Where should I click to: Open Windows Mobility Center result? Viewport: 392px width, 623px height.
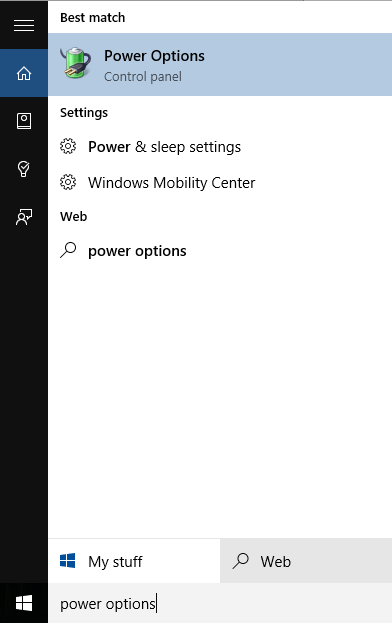(x=220, y=183)
